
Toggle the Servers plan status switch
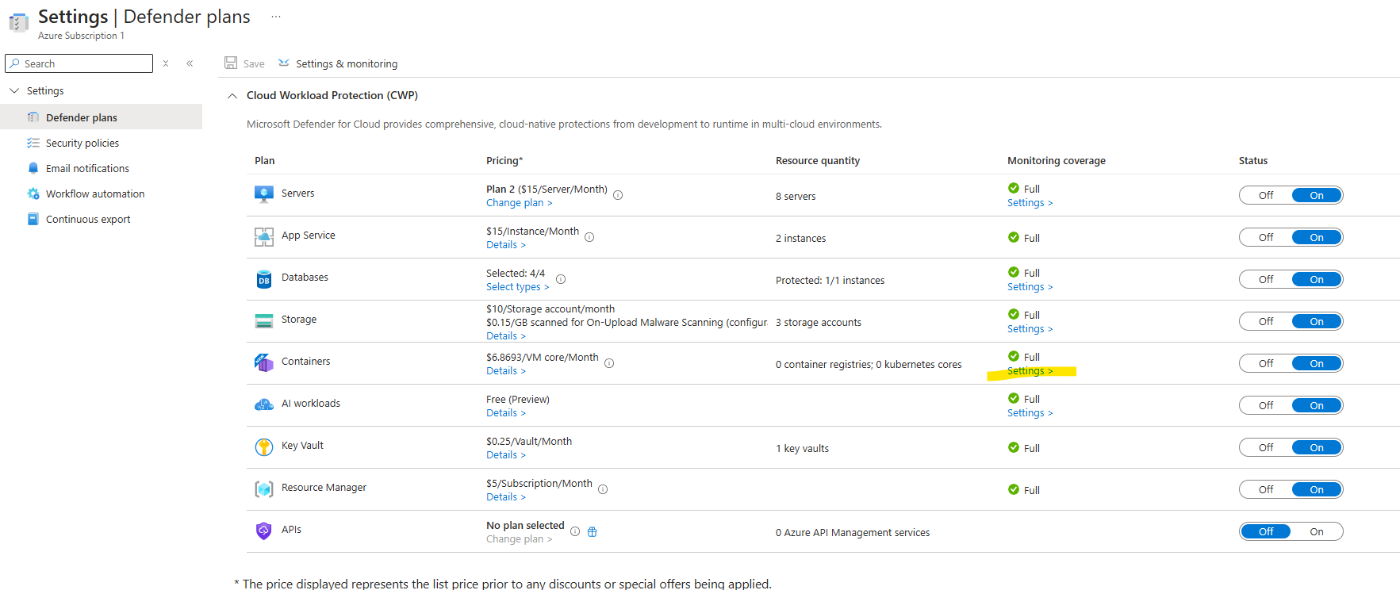pyautogui.click(x=1291, y=195)
